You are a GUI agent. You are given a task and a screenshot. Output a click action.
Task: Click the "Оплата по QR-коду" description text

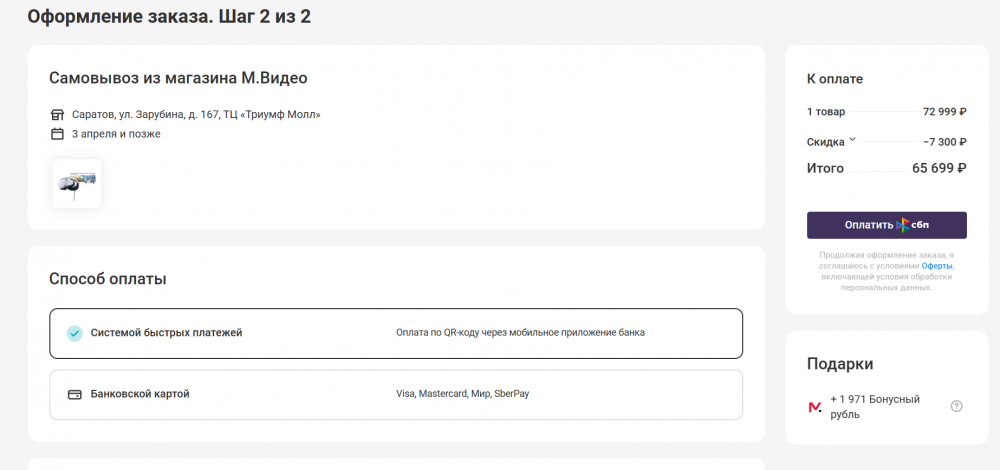point(520,333)
